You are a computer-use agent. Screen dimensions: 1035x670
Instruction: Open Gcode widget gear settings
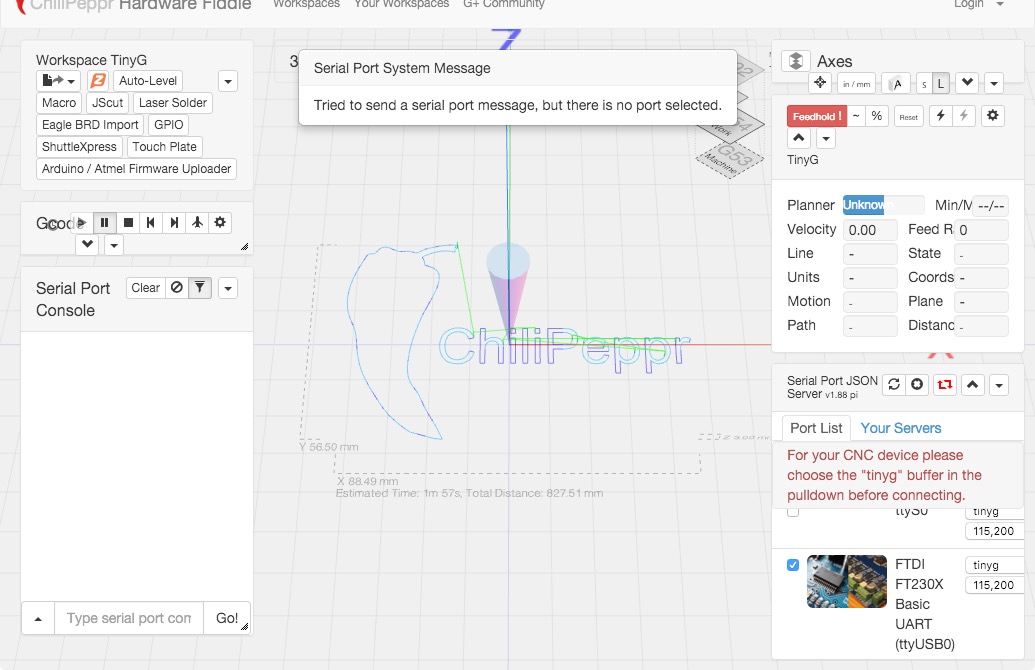[x=220, y=223]
